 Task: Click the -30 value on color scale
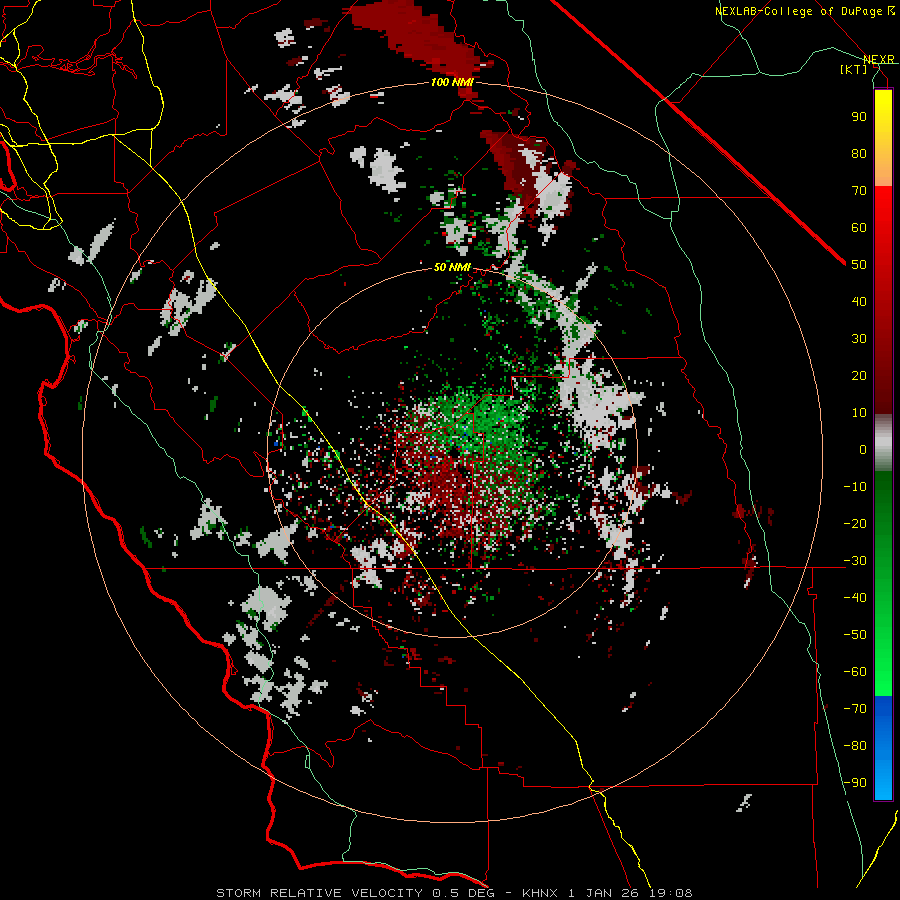coord(855,561)
